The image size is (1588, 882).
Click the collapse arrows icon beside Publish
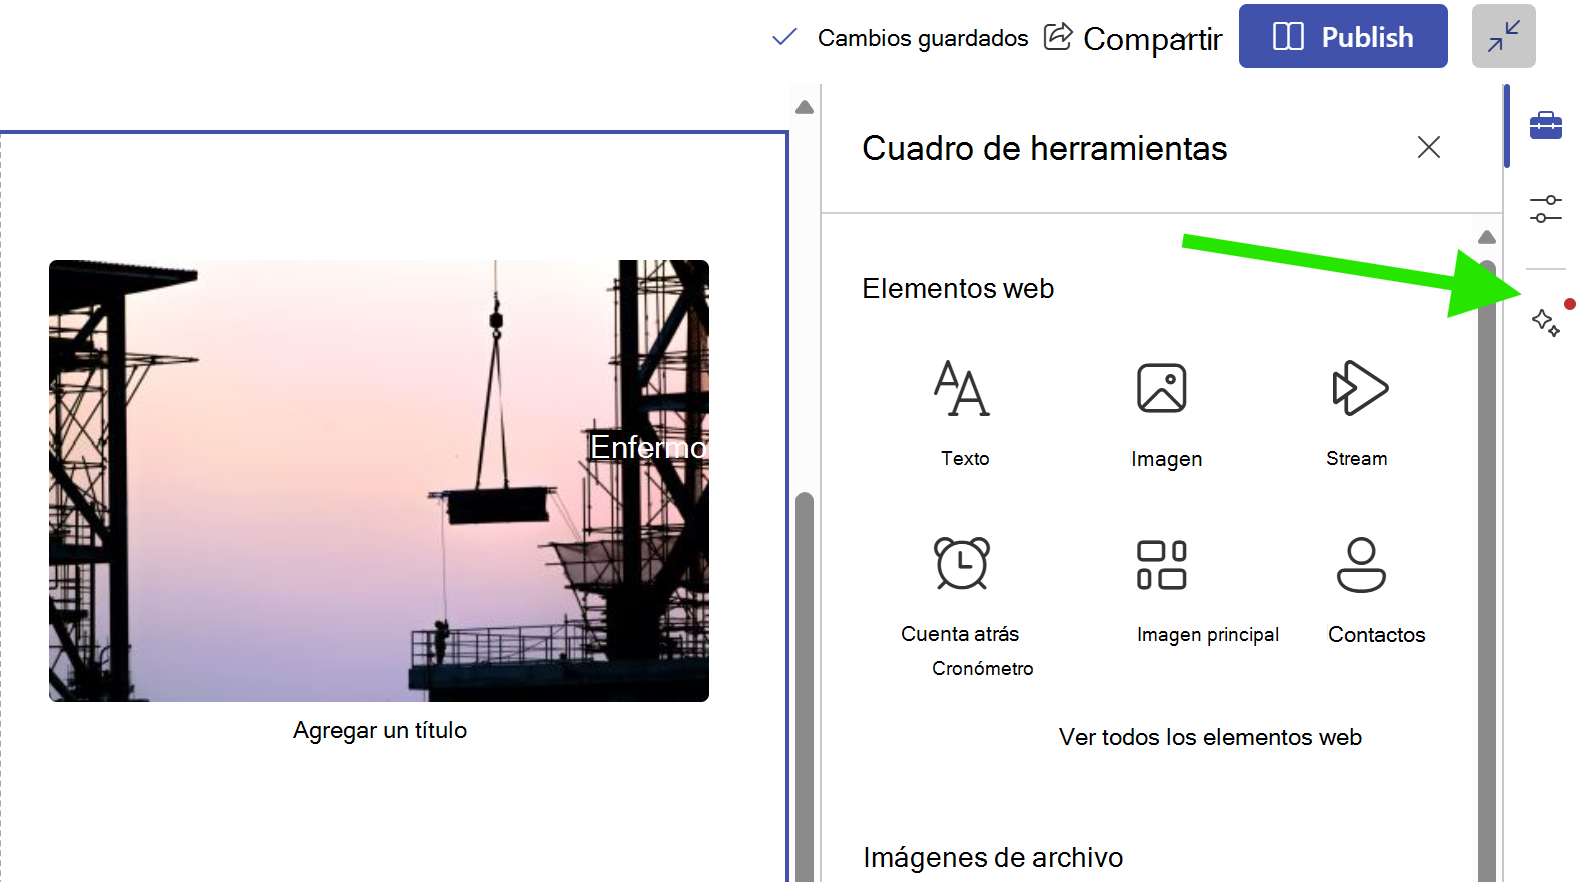[1503, 37]
